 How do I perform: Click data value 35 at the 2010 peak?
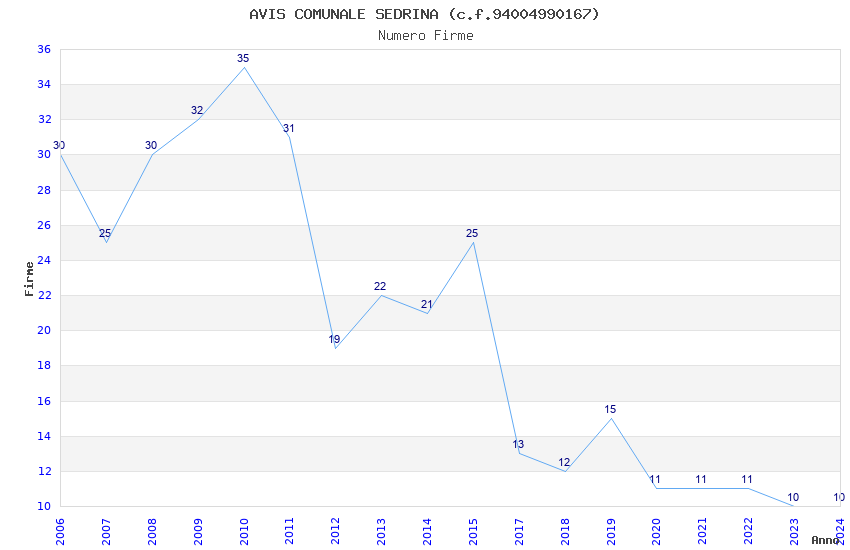243,58
